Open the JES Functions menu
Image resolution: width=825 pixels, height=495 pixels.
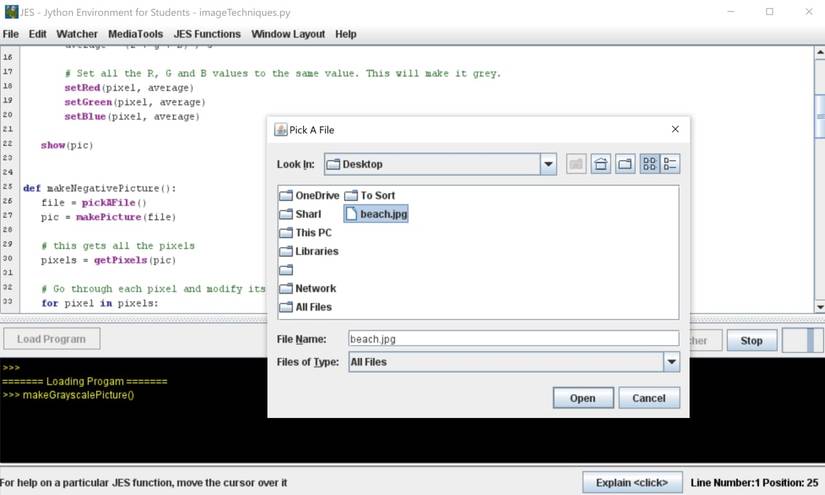(207, 34)
